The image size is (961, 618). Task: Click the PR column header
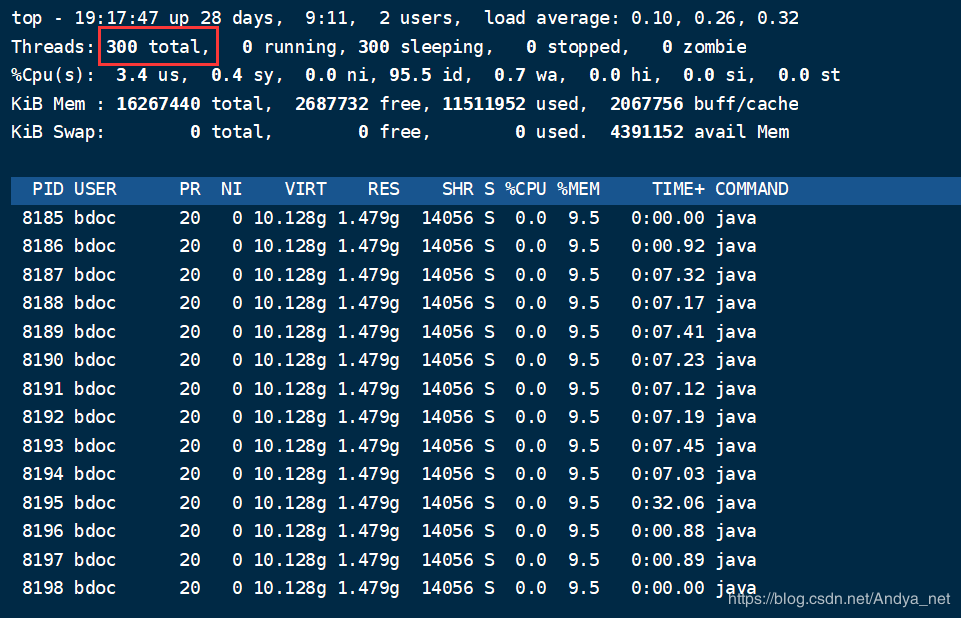(x=190, y=189)
